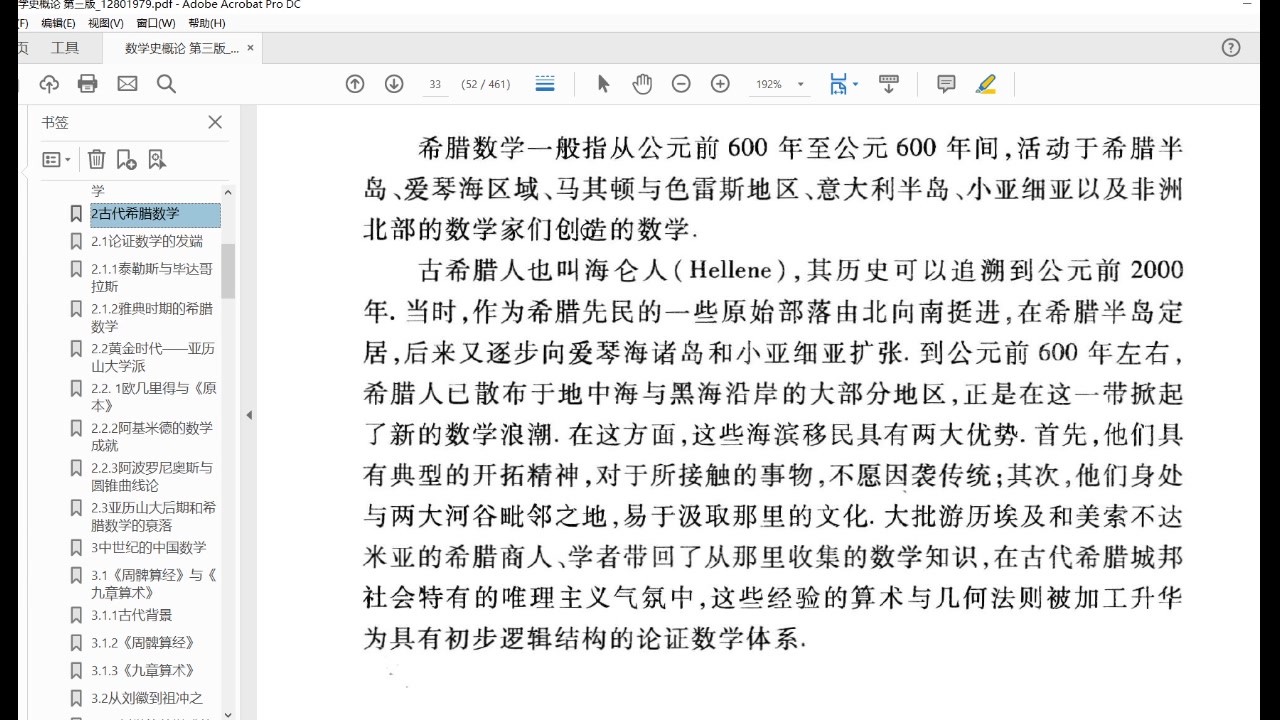Click the bookmark icon beside 2.1论证数学的发端
This screenshot has height=720, width=1280.
(x=75, y=241)
